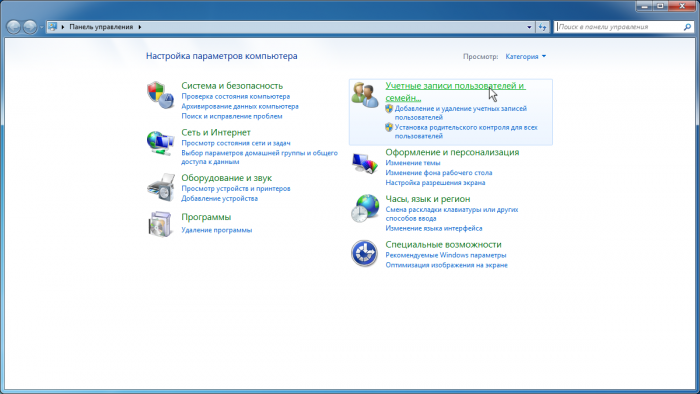Image resolution: width=700 pixels, height=394 pixels.
Task: Click Добавление и удаление учетных записей пользователей
Action: 461,113
